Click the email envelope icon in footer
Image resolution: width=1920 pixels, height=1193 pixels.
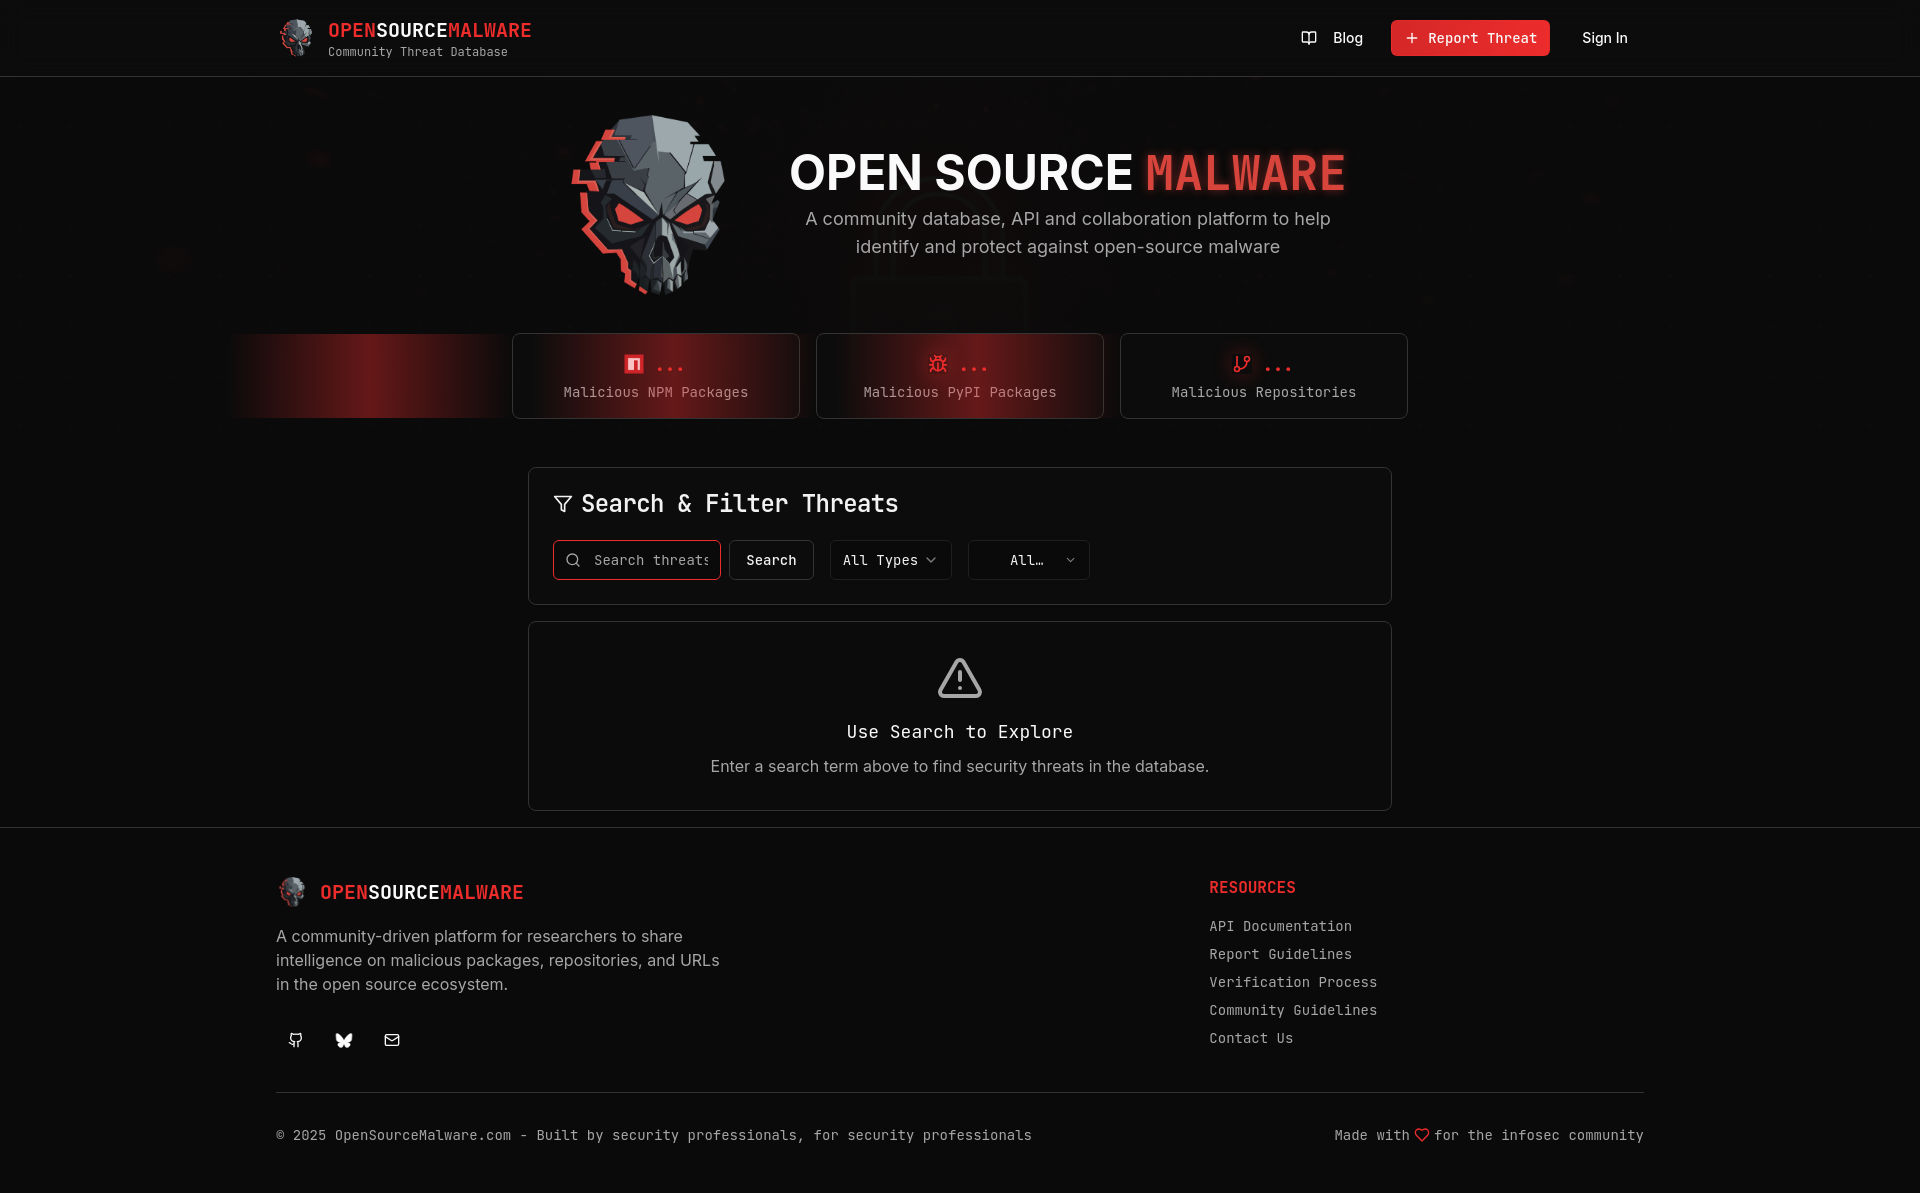(x=391, y=1040)
